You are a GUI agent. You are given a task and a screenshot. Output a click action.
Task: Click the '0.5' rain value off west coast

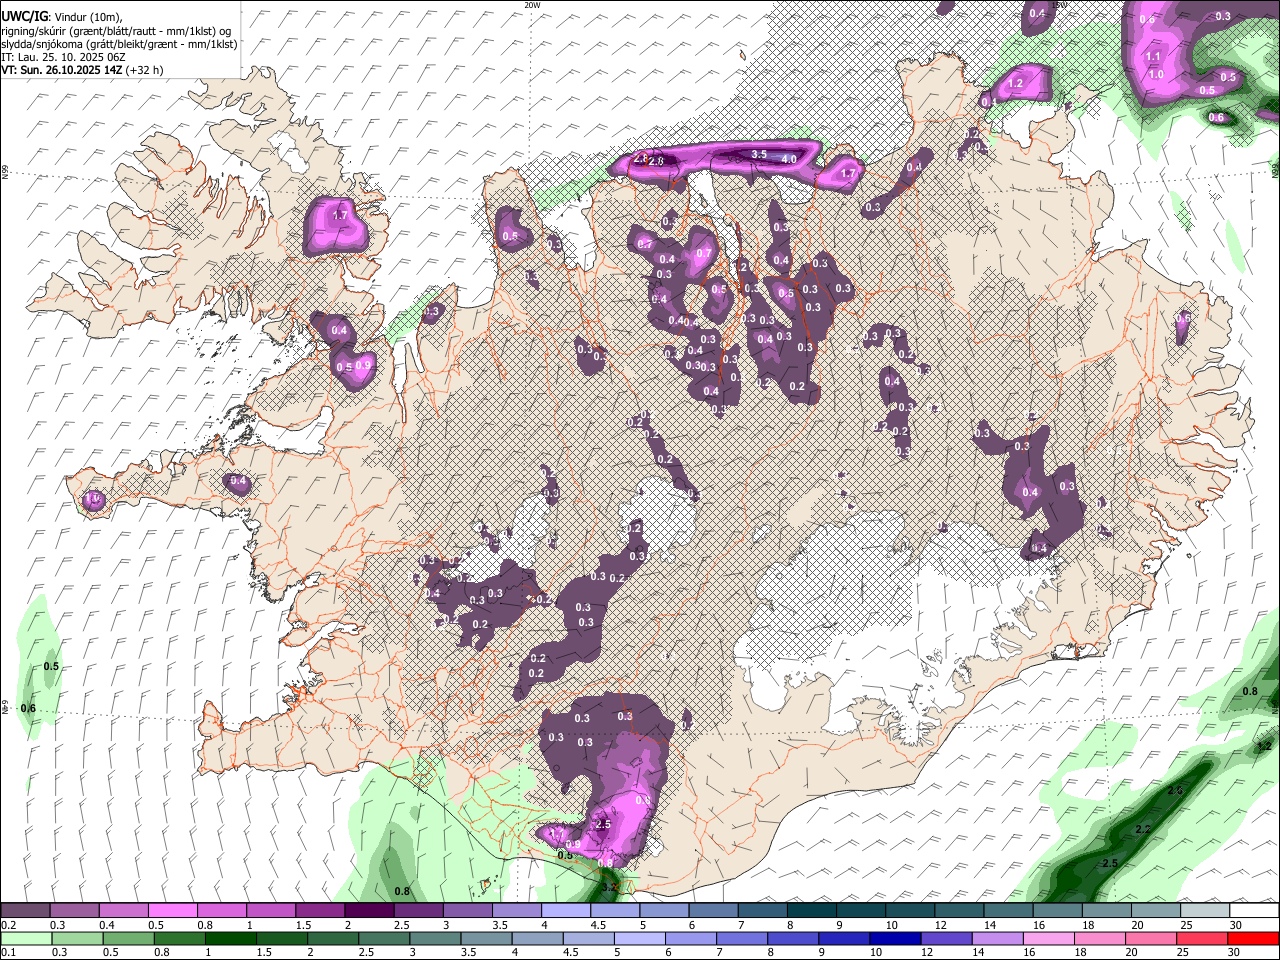click(52, 666)
